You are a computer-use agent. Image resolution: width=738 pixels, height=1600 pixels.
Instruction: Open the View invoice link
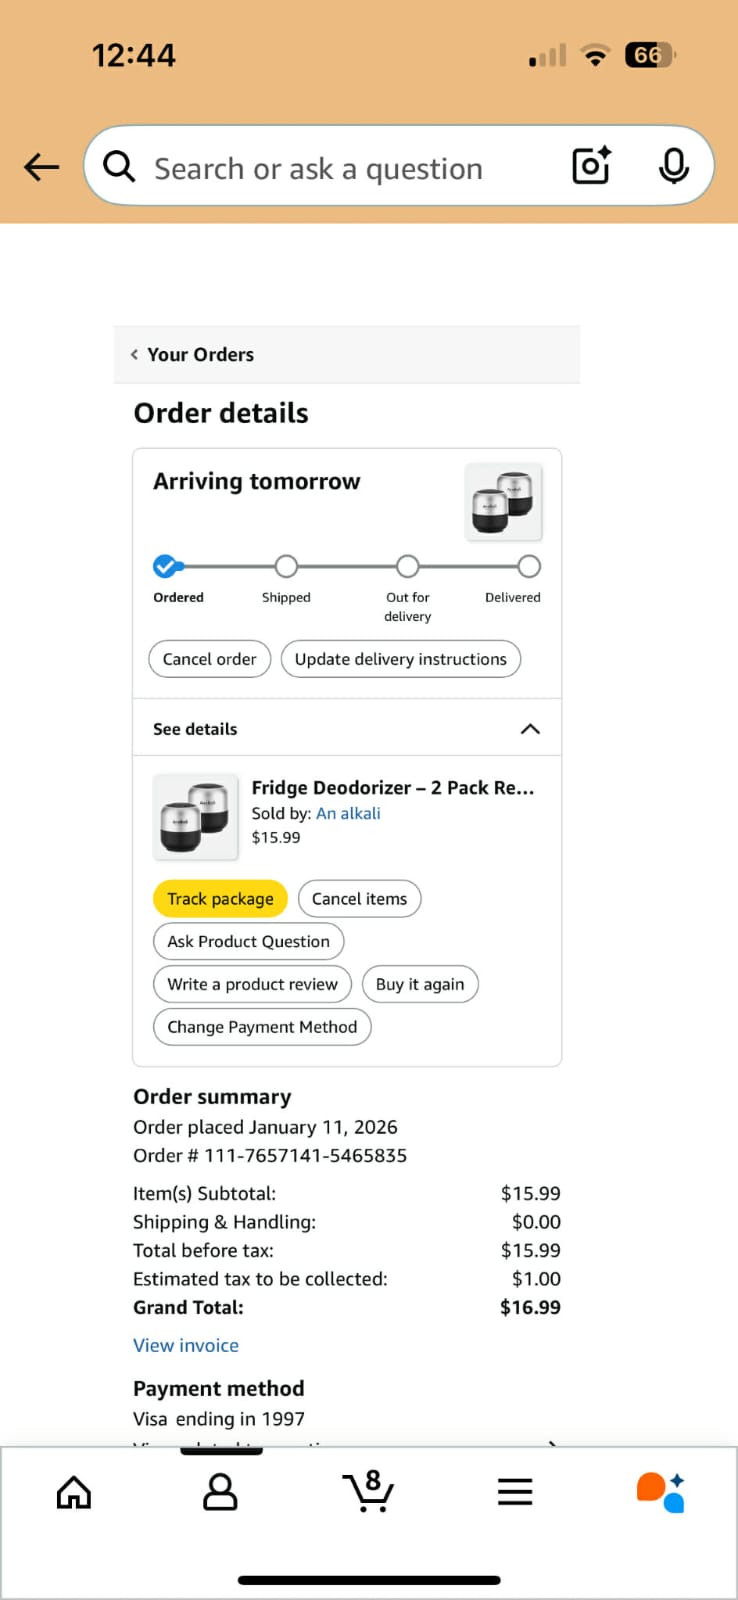point(186,1345)
